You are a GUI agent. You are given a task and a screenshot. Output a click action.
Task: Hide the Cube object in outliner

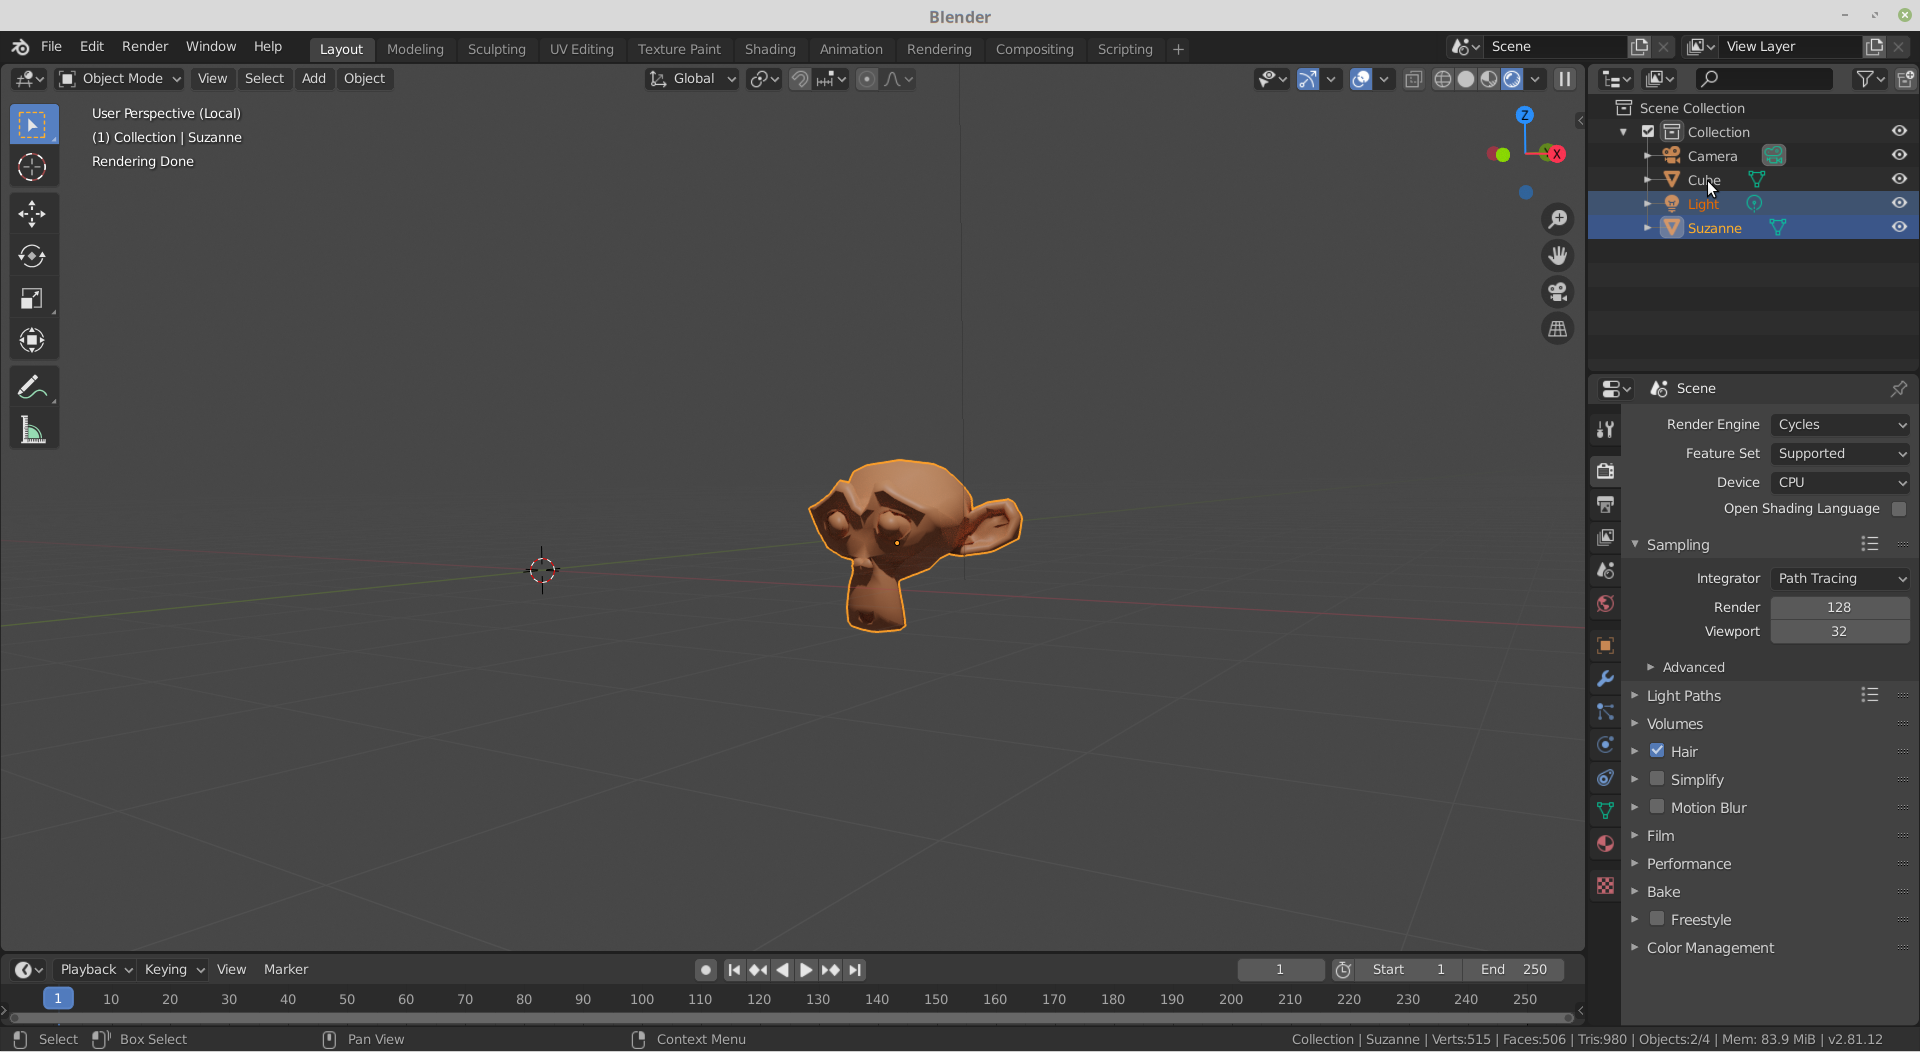tap(1899, 179)
